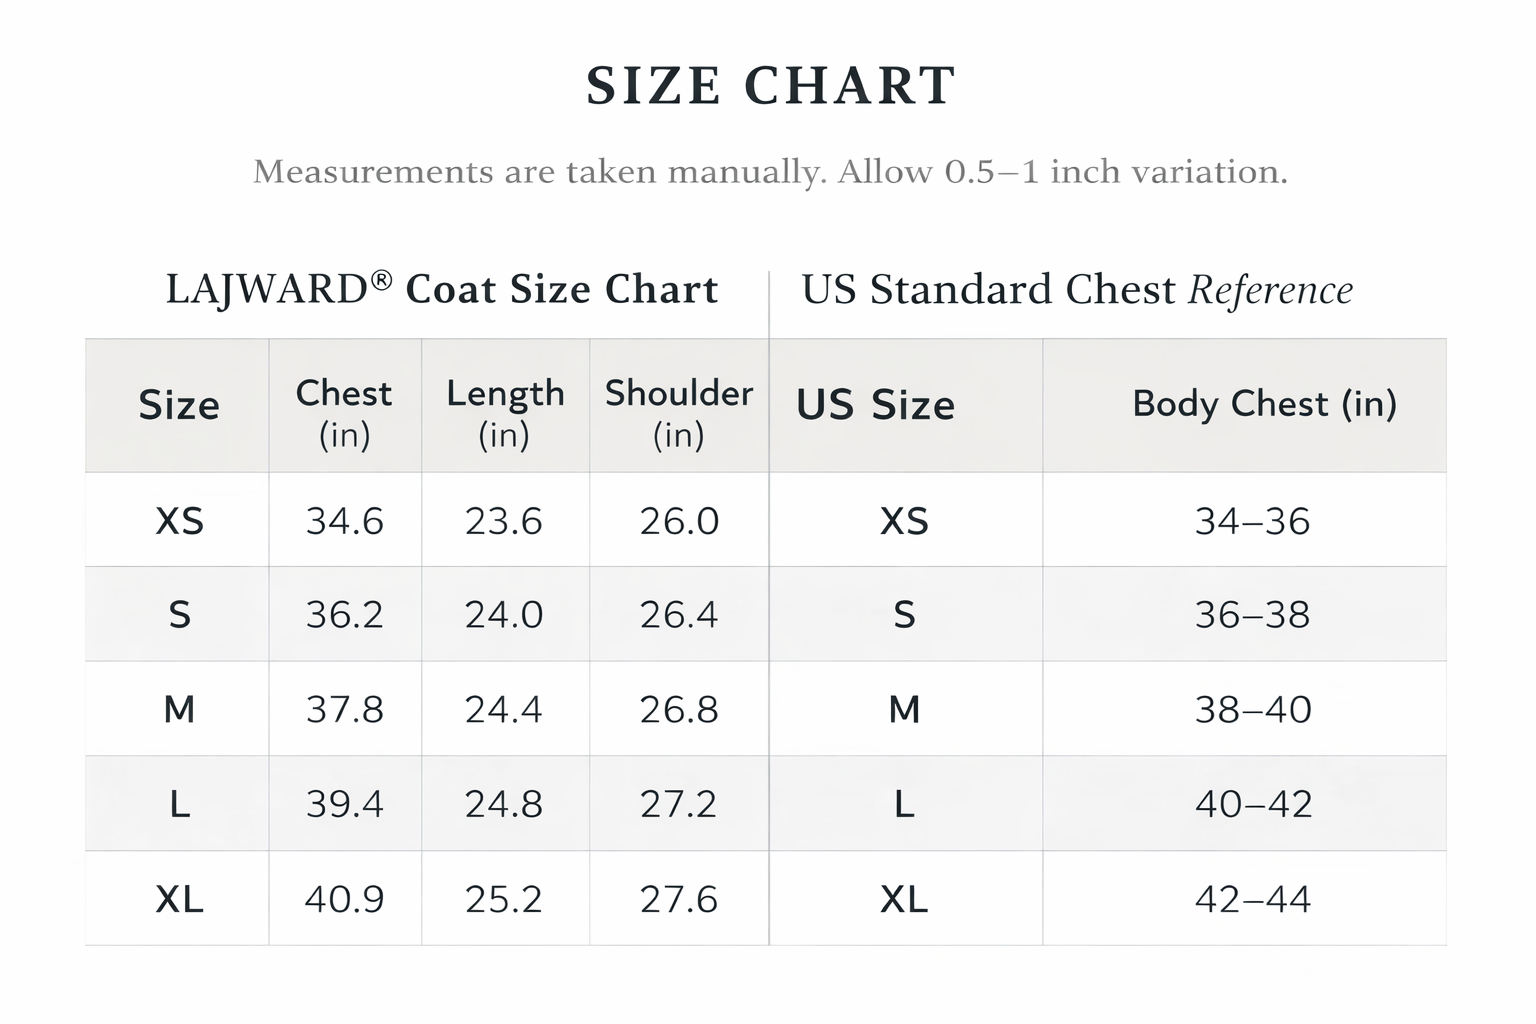Click the L chest value 39.4
Image resolution: width=1536 pixels, height=1024 pixels.
pyautogui.click(x=344, y=804)
